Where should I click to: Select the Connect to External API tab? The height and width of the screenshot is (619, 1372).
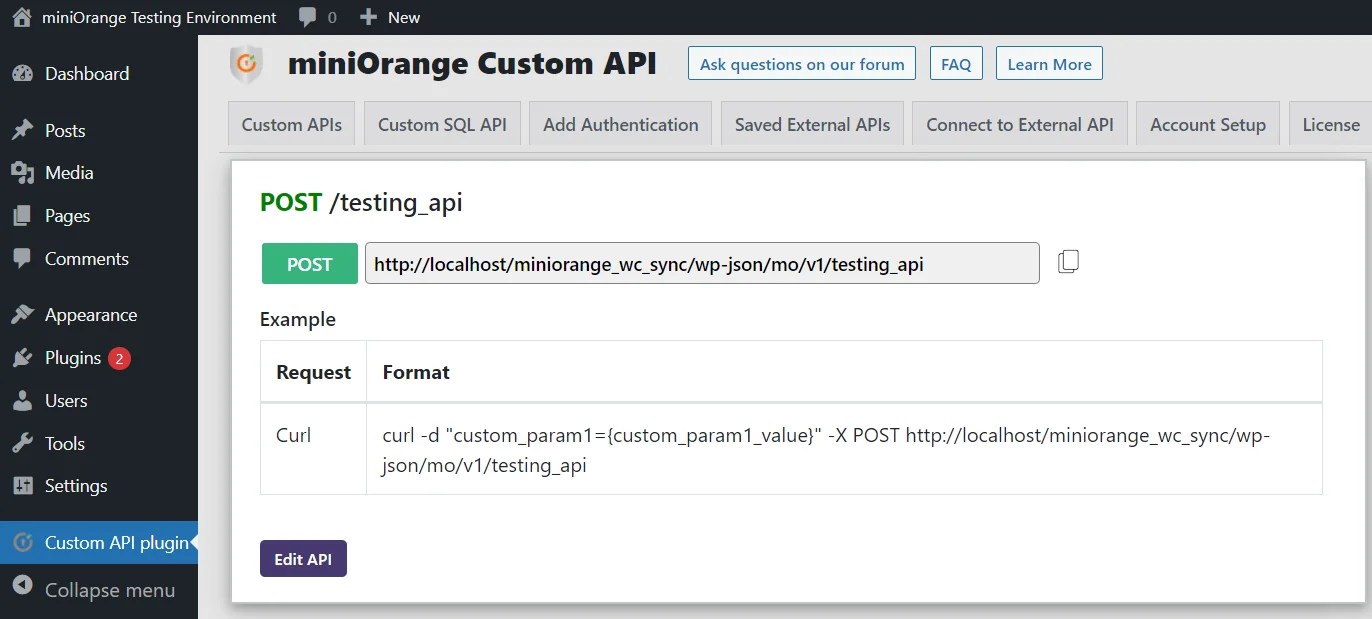pos(1019,123)
